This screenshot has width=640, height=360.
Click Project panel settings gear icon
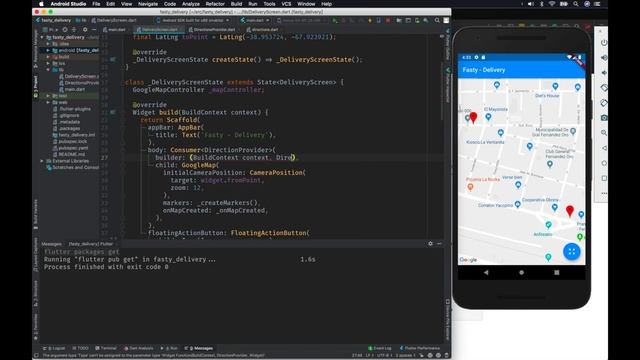click(x=85, y=29)
